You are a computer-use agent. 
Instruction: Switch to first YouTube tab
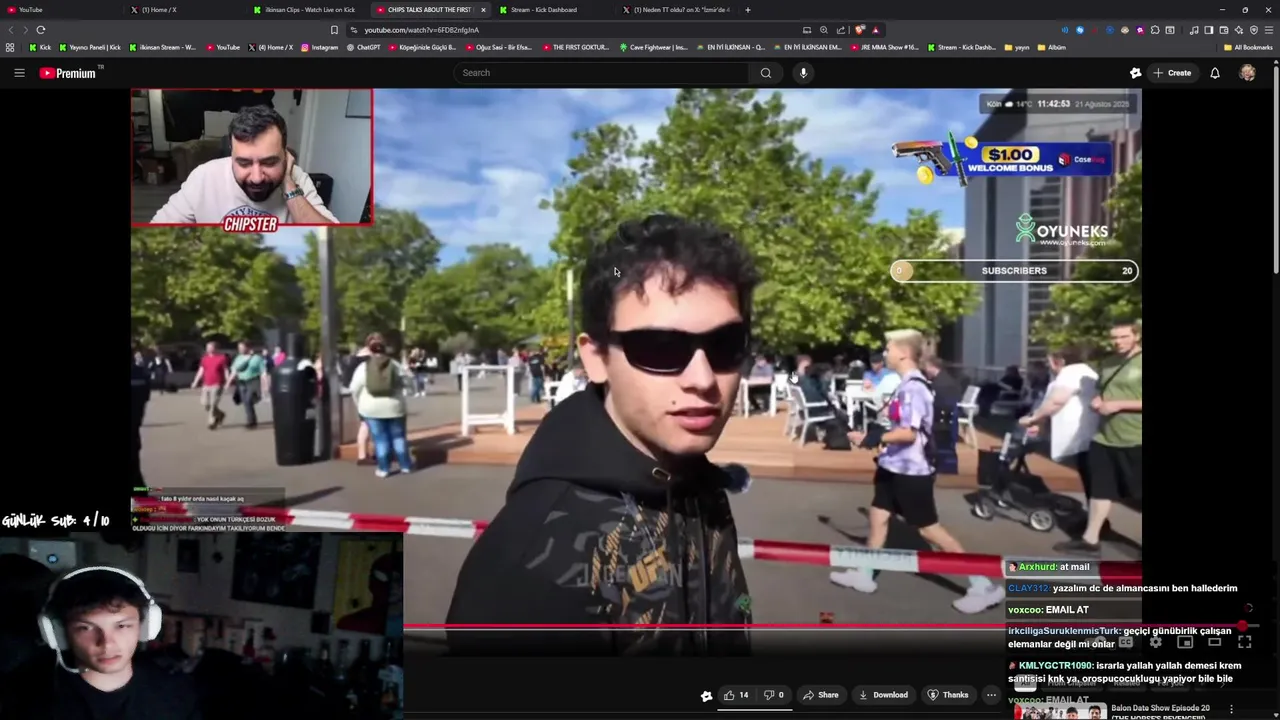60,10
